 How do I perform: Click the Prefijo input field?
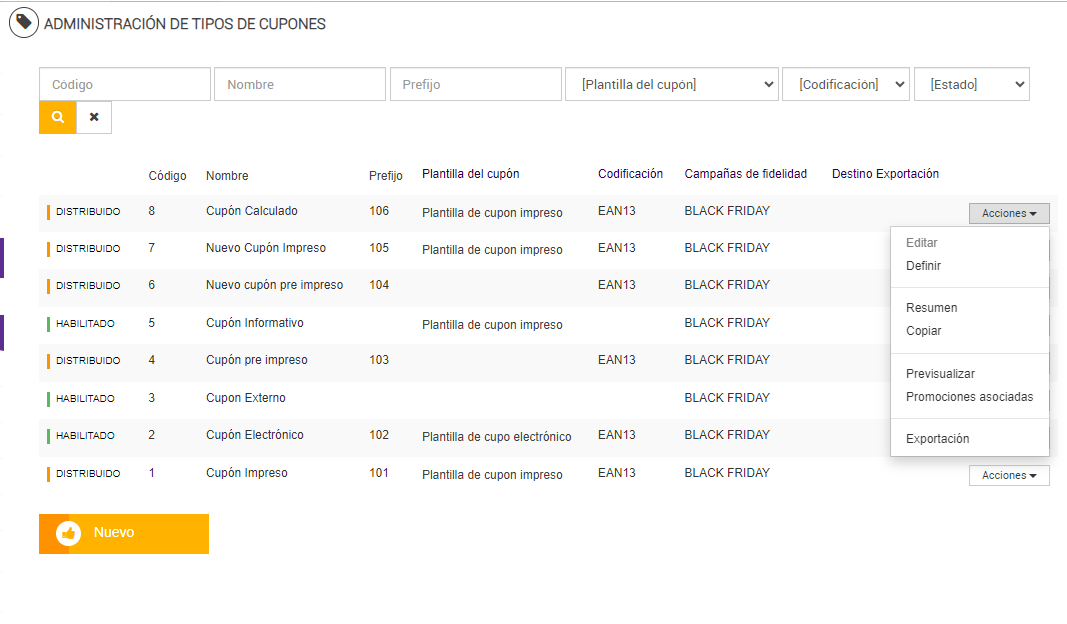pyautogui.click(x=475, y=85)
